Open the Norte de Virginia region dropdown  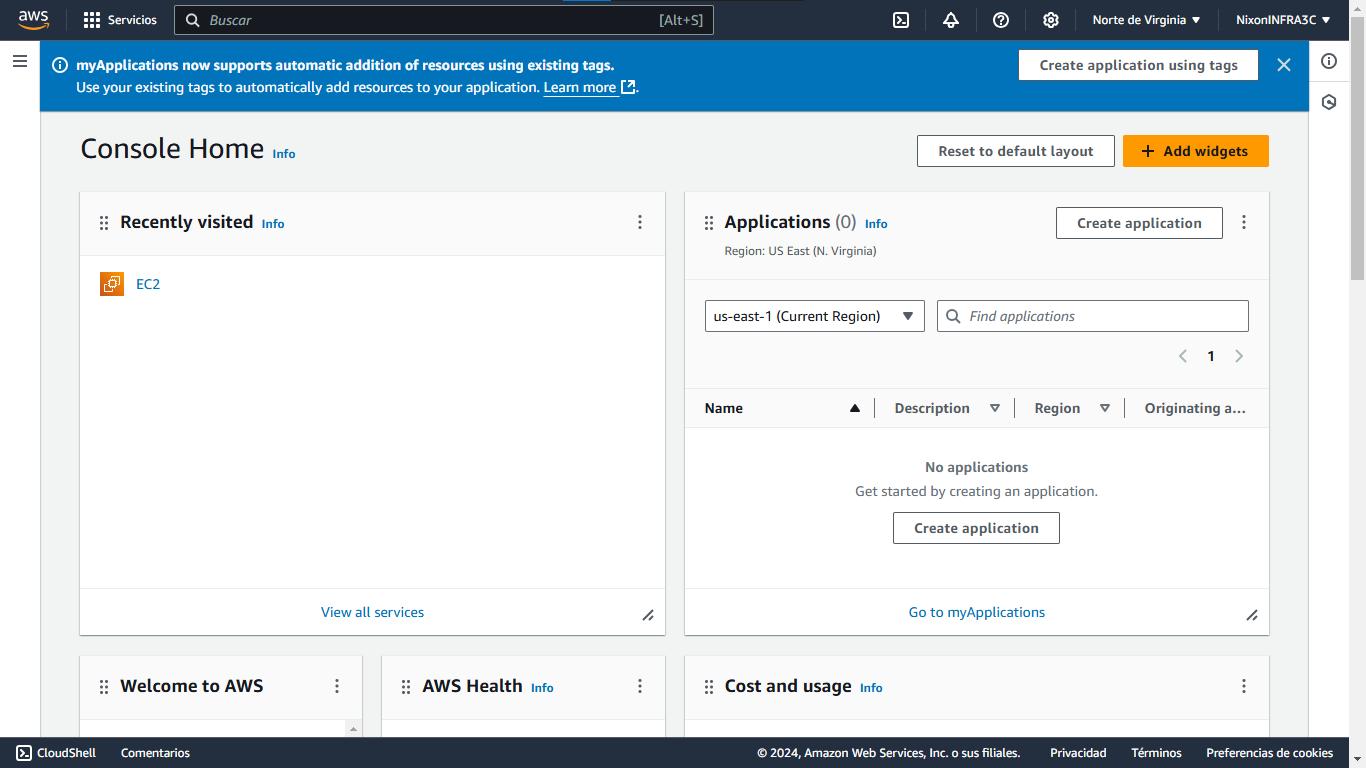tap(1146, 20)
